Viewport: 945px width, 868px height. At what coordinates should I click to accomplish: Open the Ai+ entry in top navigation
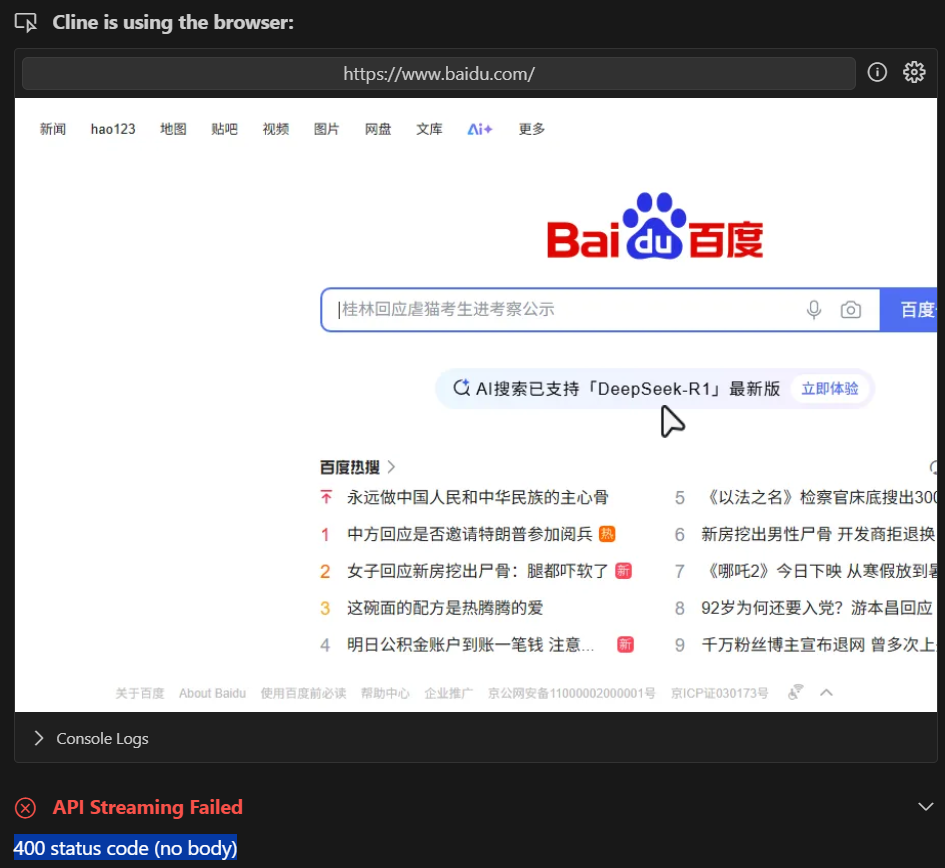[480, 129]
